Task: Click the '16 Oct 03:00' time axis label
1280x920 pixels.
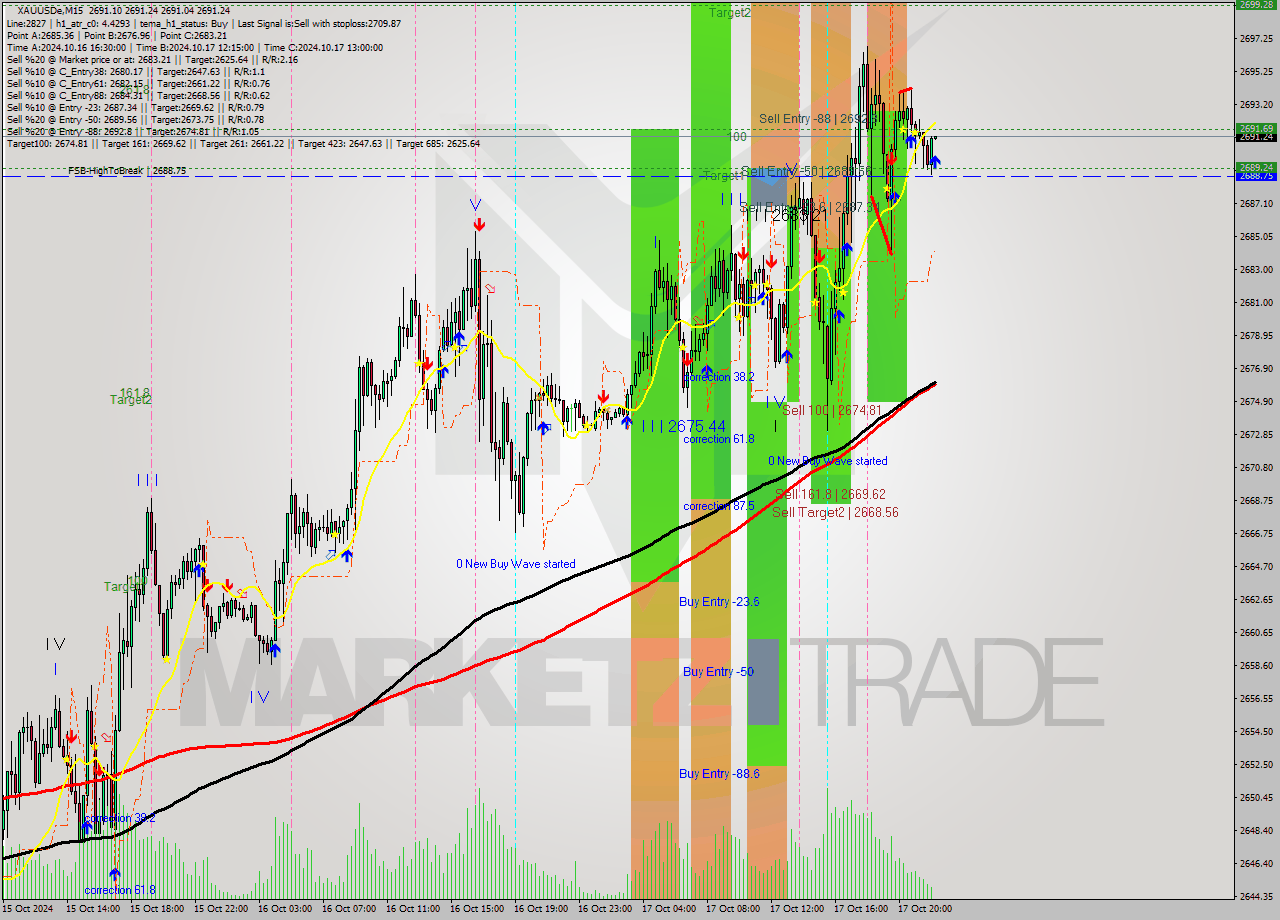Action: click(284, 909)
